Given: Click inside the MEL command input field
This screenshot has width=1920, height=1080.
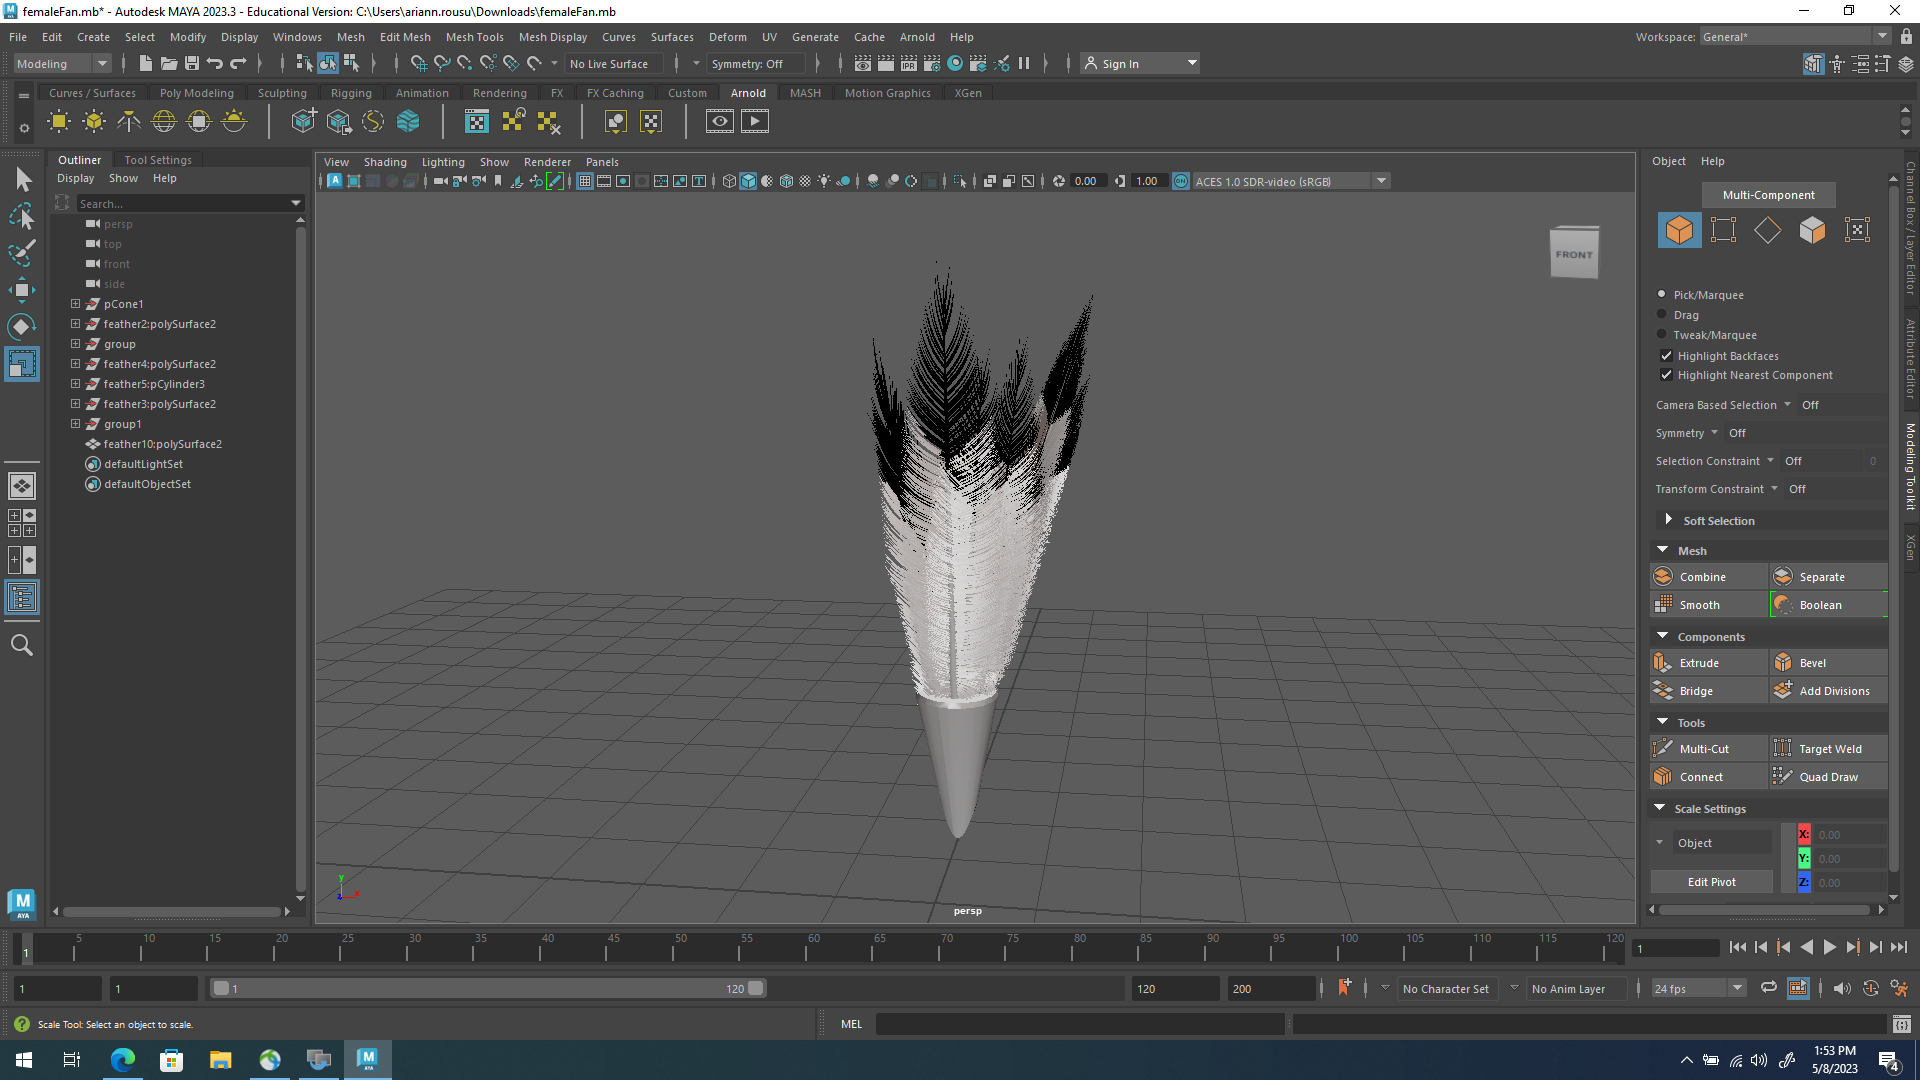Looking at the screenshot, I should point(1080,1024).
